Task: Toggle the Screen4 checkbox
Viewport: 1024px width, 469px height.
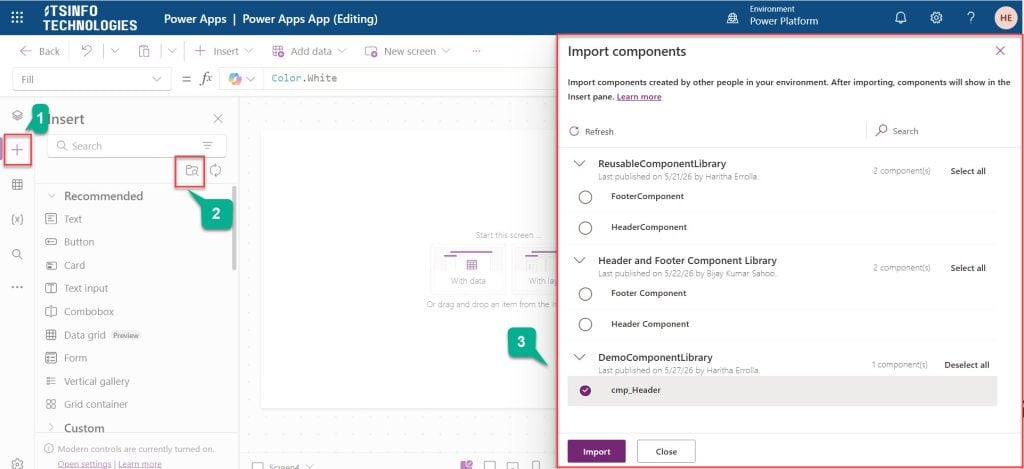Action: 258,466
